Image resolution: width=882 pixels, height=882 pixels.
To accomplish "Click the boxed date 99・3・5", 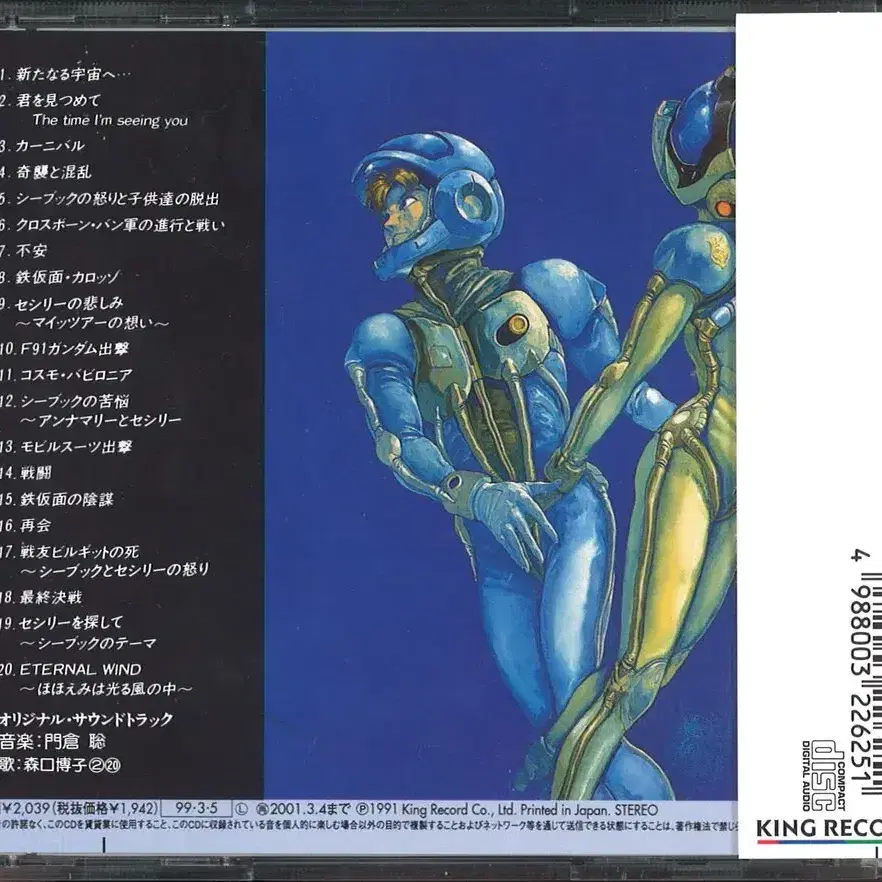I will point(196,808).
